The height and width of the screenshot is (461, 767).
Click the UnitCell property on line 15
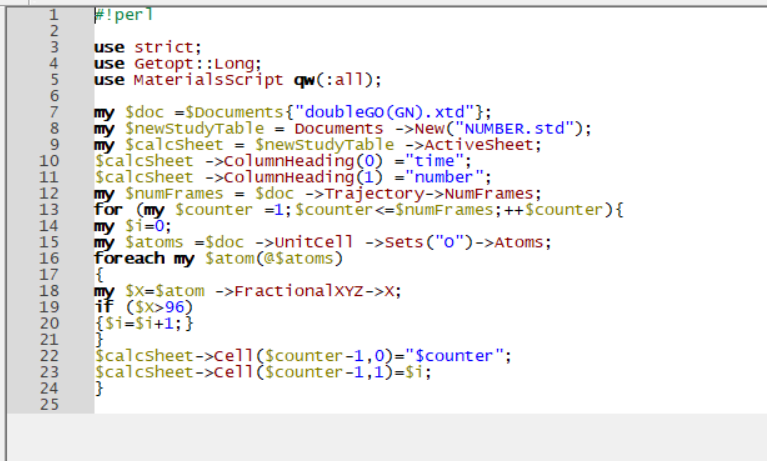pos(302,242)
